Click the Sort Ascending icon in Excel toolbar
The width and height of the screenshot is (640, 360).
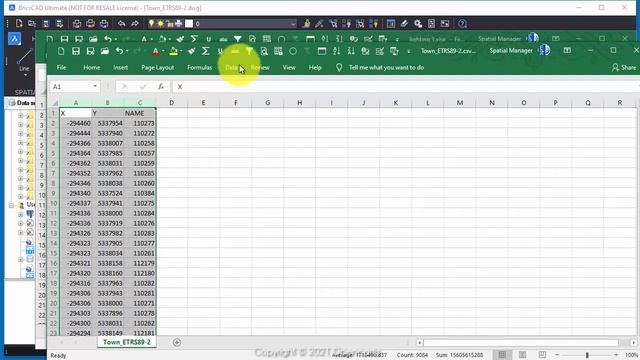[x=336, y=51]
